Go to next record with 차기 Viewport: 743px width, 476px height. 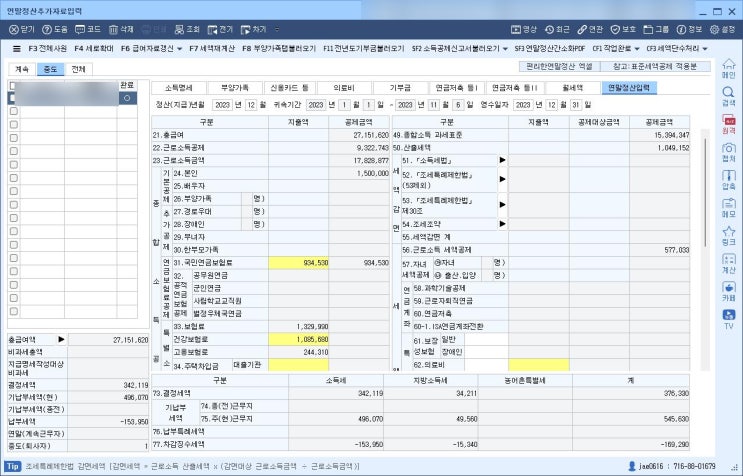click(x=254, y=29)
